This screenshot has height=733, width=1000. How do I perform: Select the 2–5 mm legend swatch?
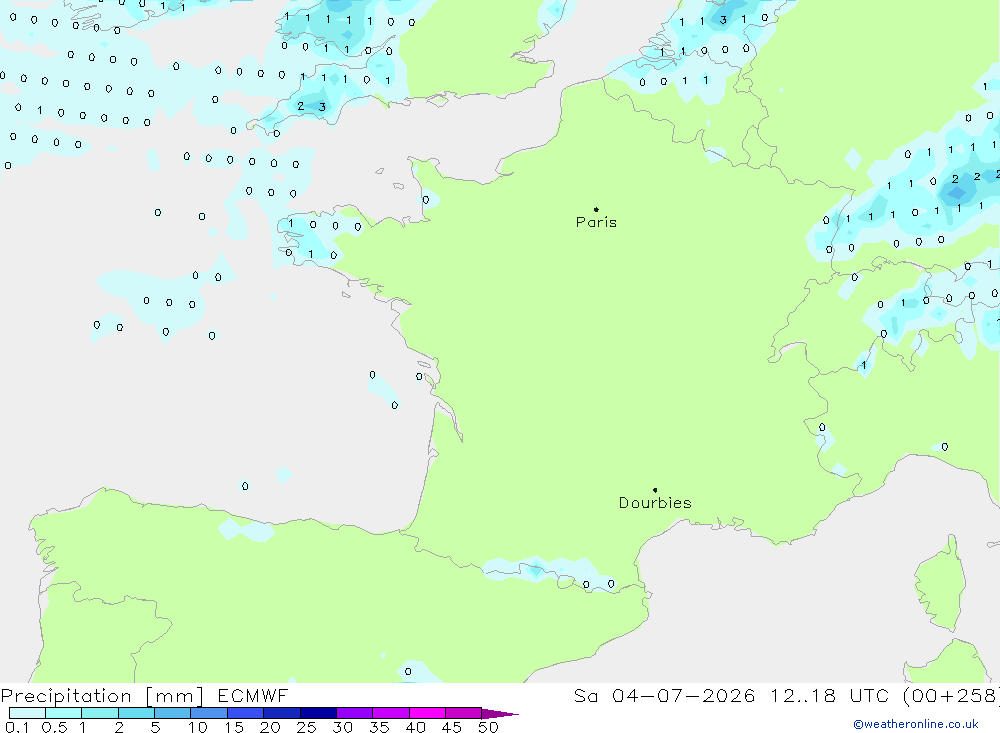(x=136, y=713)
